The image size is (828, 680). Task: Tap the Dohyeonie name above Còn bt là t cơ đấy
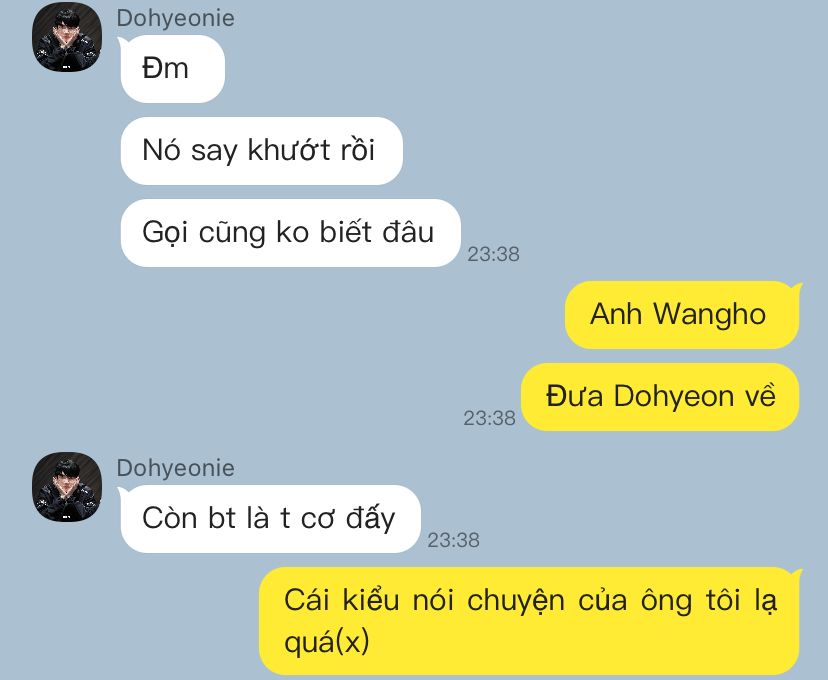[175, 468]
